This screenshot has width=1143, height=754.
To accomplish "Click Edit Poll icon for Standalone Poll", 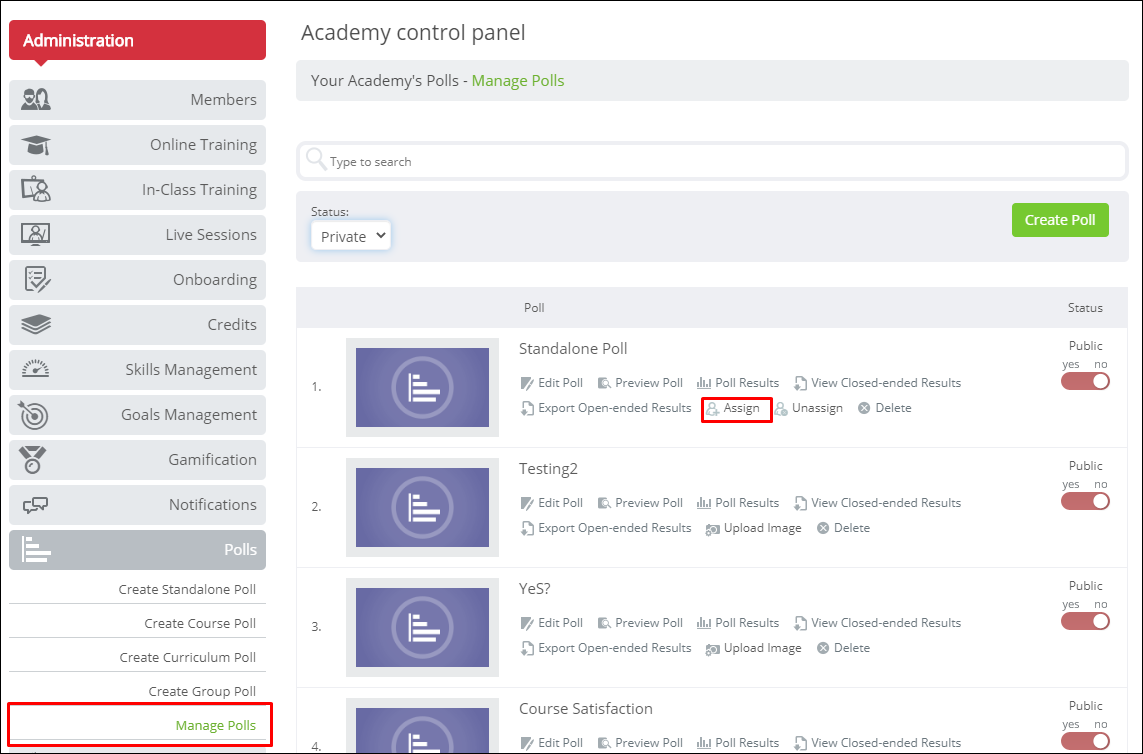I will click(x=527, y=383).
